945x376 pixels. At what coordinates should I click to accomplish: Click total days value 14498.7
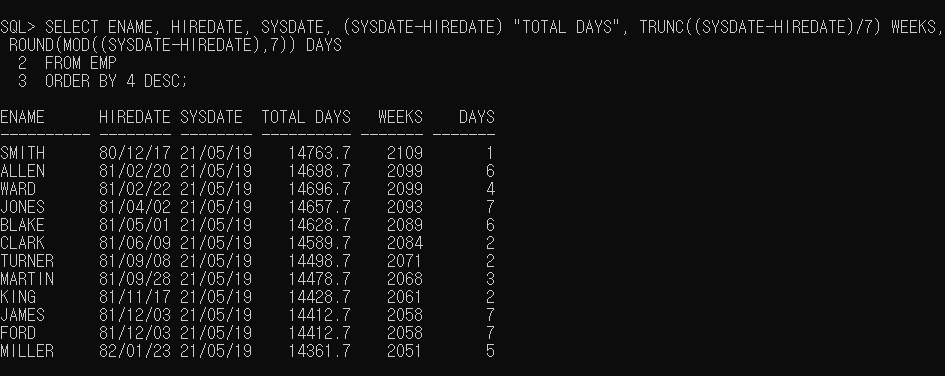319,262
